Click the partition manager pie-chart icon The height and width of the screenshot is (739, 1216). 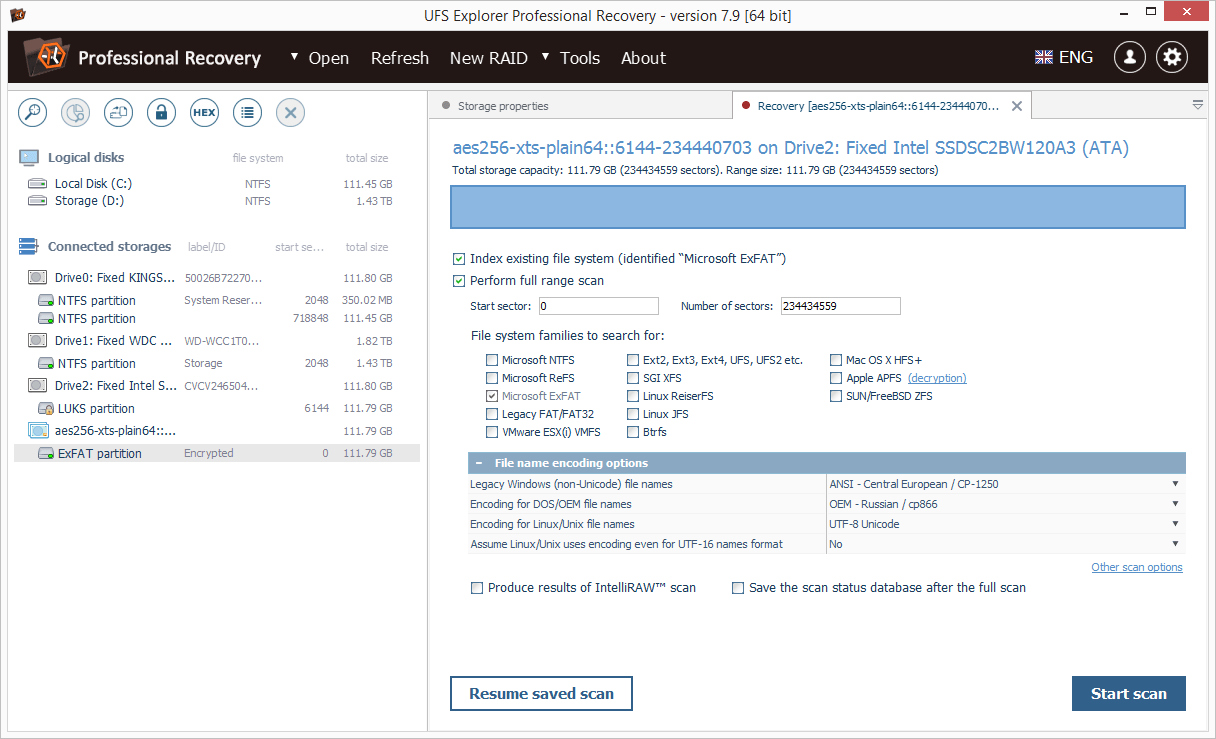(76, 113)
